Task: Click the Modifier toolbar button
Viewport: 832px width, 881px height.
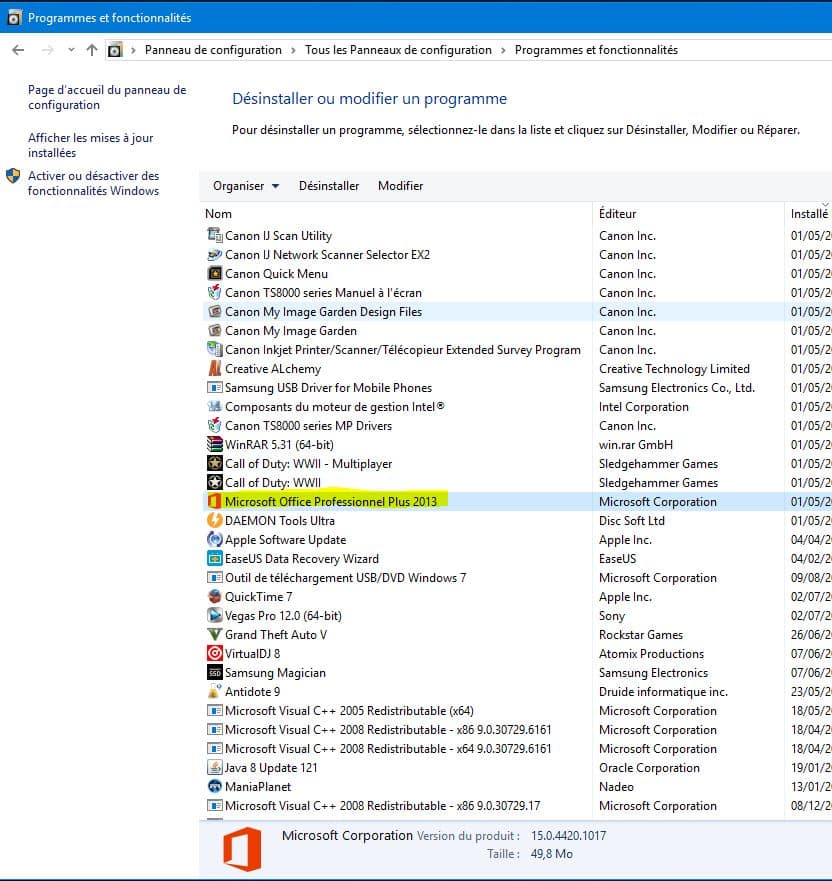Action: (401, 186)
